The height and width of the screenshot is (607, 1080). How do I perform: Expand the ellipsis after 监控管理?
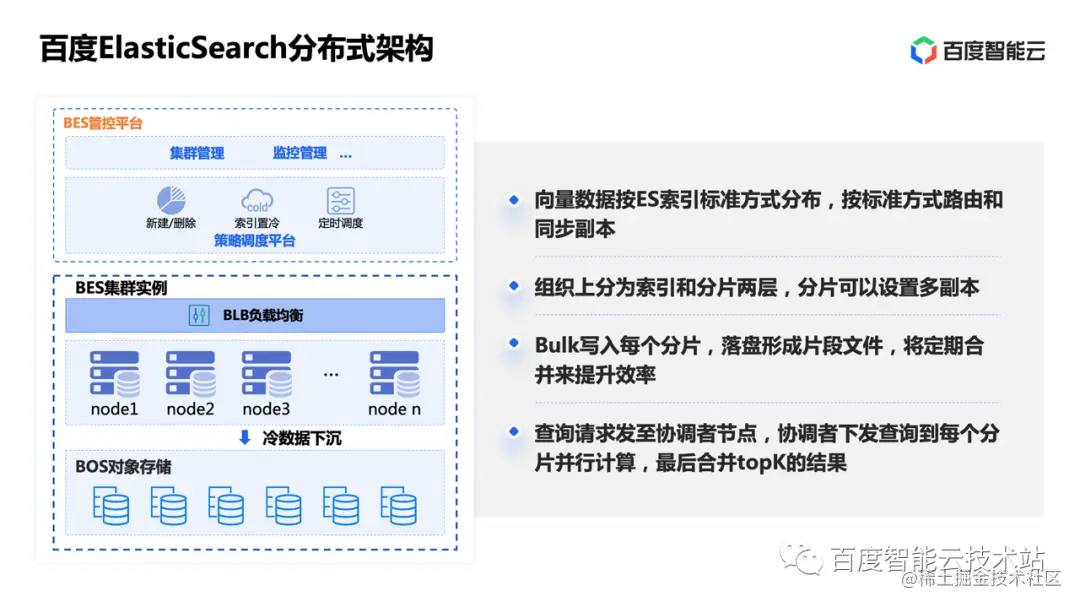(x=346, y=153)
